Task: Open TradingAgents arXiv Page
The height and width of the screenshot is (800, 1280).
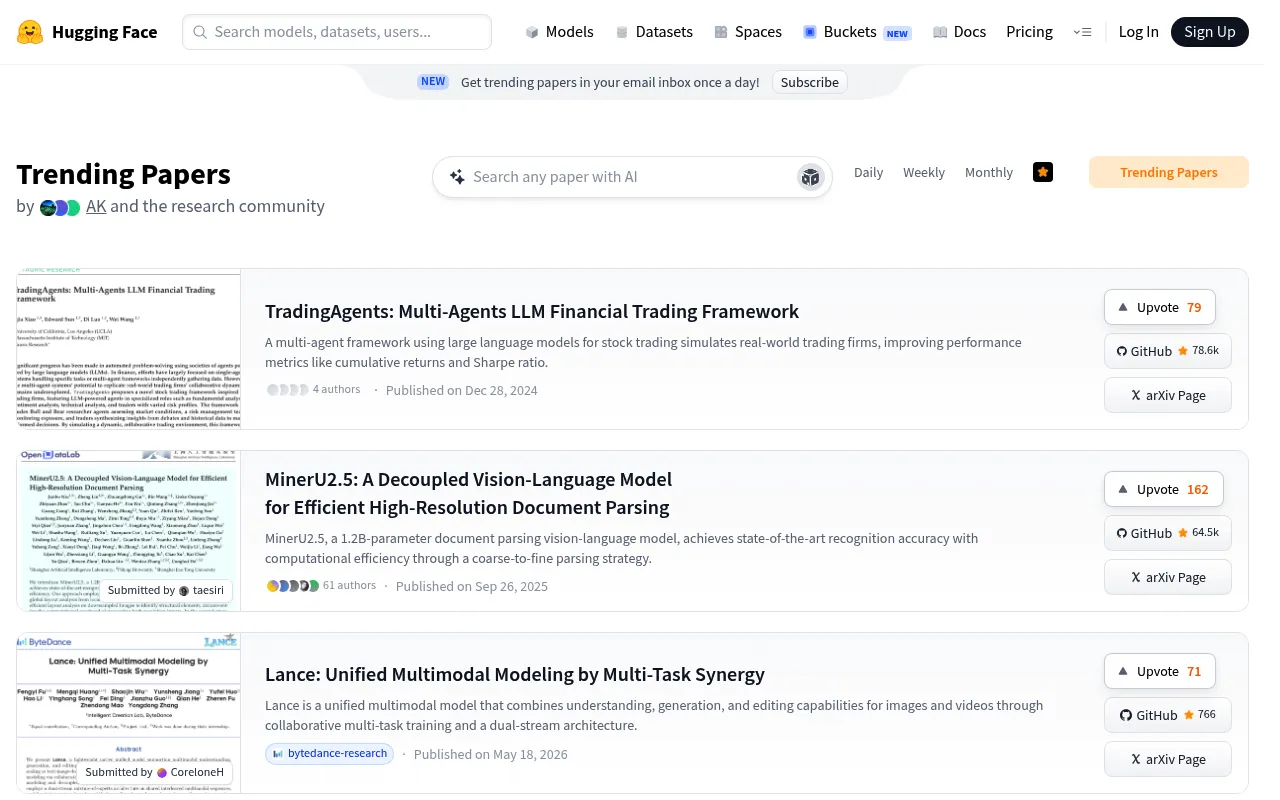Action: click(1168, 395)
